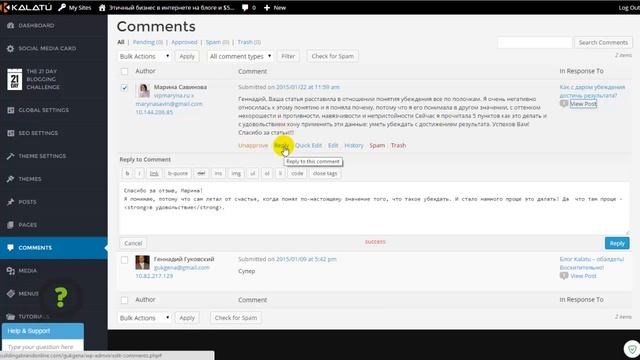This screenshot has height=360, width=640.
Task: Uncheck Марина Савинова's comment checkbox
Action: pos(124,88)
